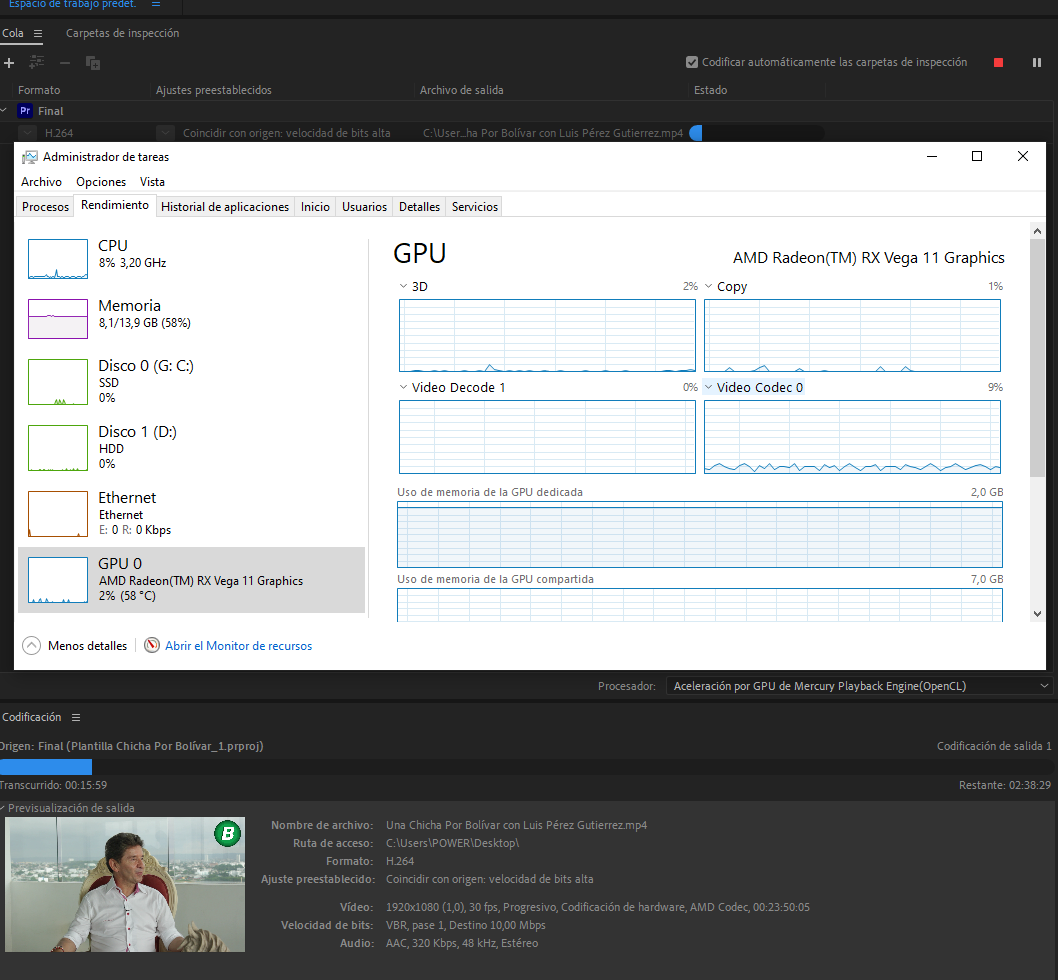The height and width of the screenshot is (980, 1058).
Task: Collapse the Video Codec 0 graph section
Action: [708, 387]
